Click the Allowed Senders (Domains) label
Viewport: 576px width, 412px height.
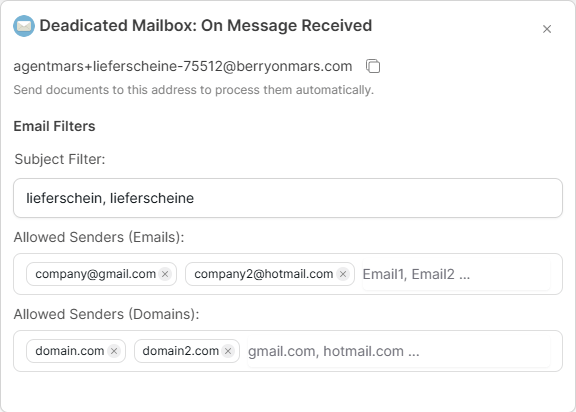(106, 315)
